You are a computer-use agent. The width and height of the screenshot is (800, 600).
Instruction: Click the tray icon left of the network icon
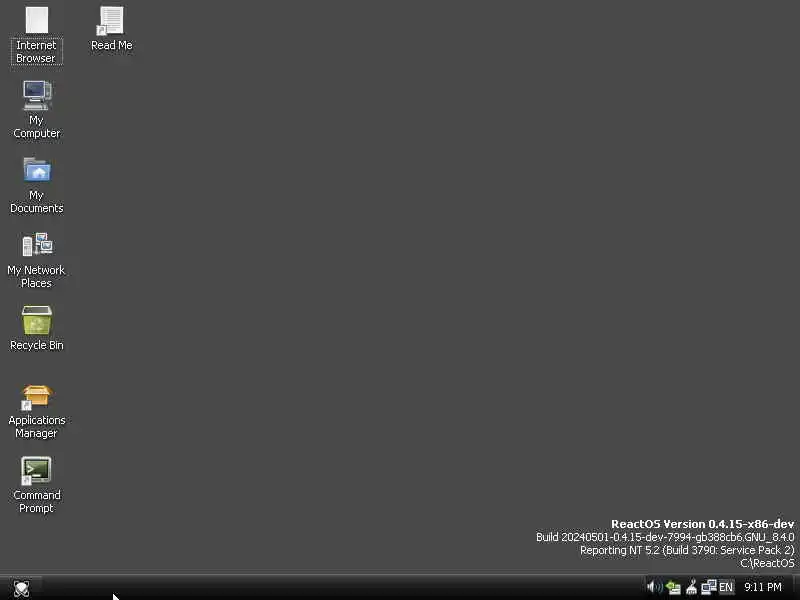click(x=691, y=587)
